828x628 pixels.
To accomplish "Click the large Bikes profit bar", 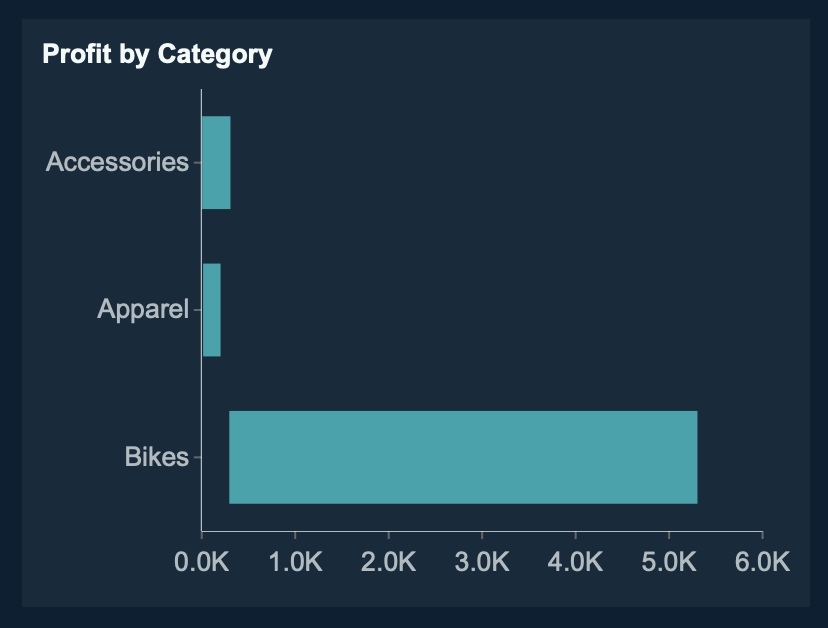I will (462, 457).
